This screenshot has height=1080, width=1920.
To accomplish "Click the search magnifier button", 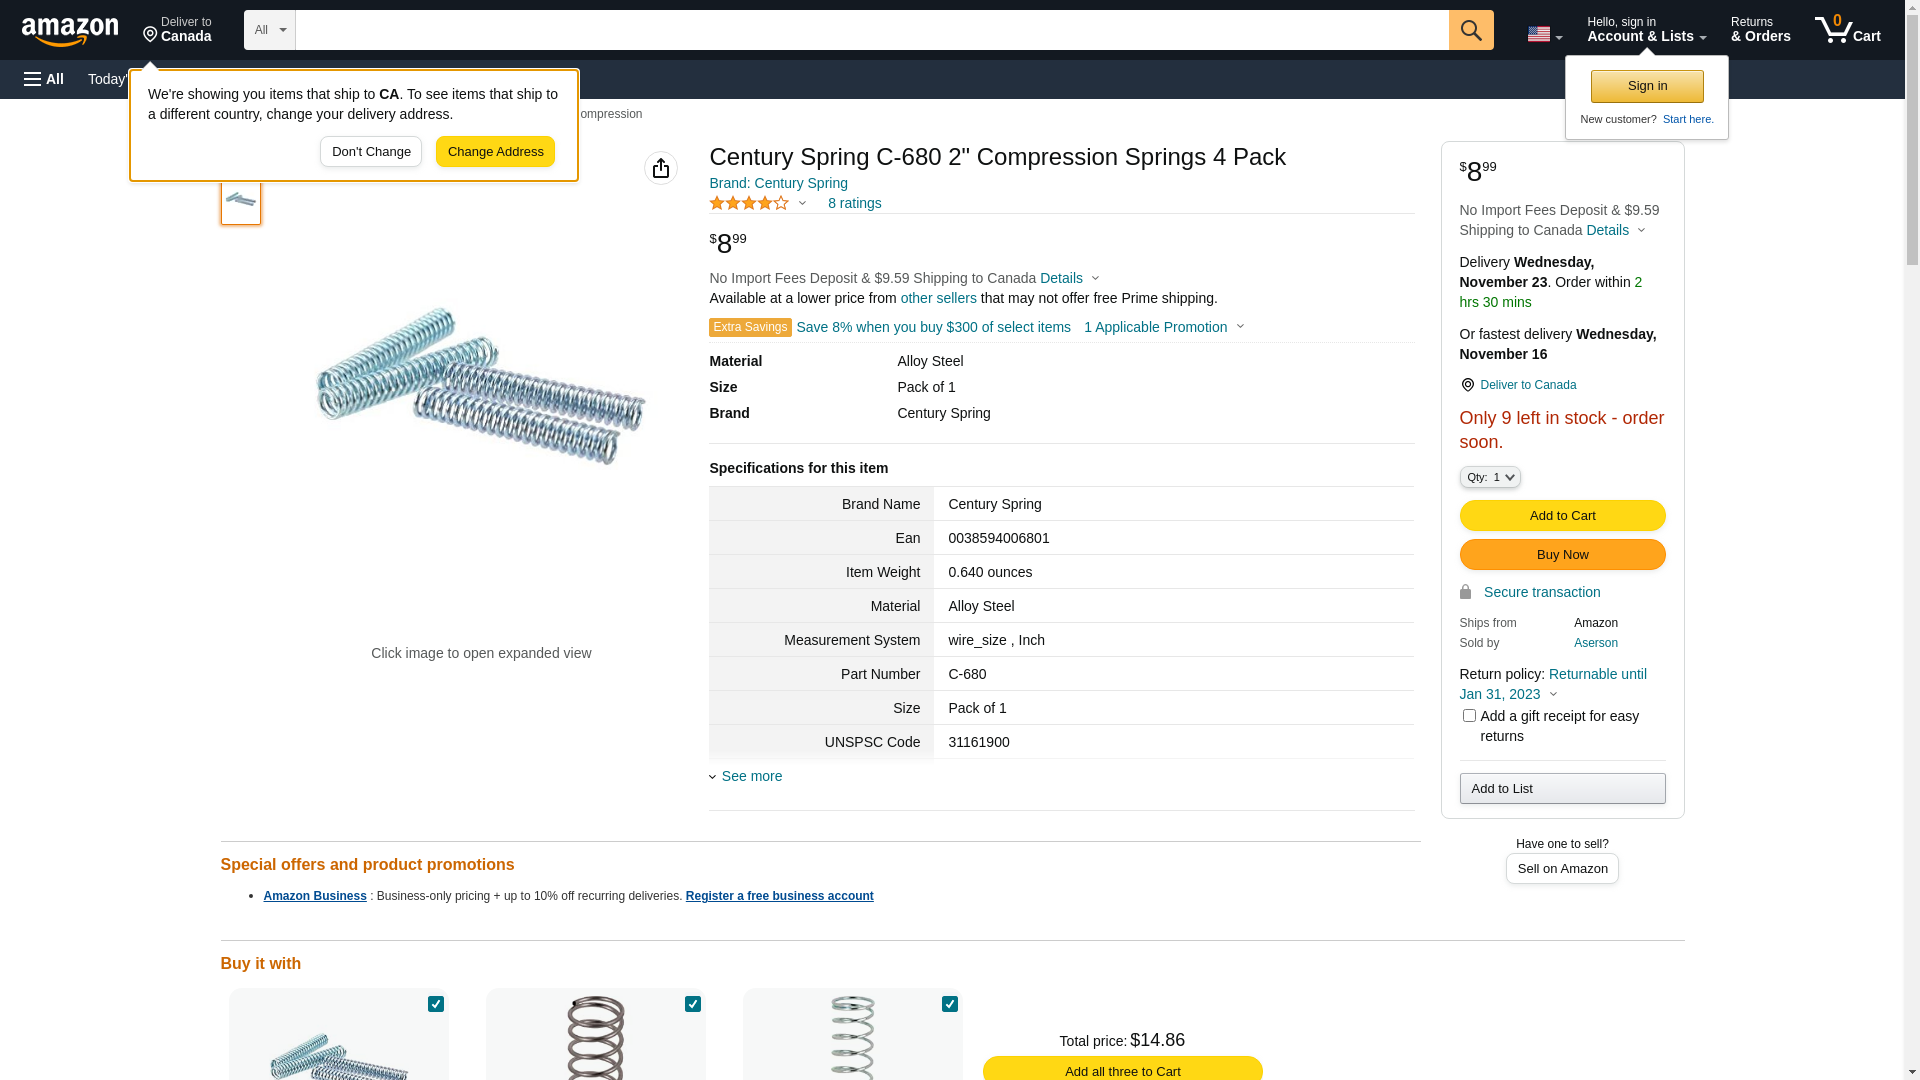I will coord(1470,30).
